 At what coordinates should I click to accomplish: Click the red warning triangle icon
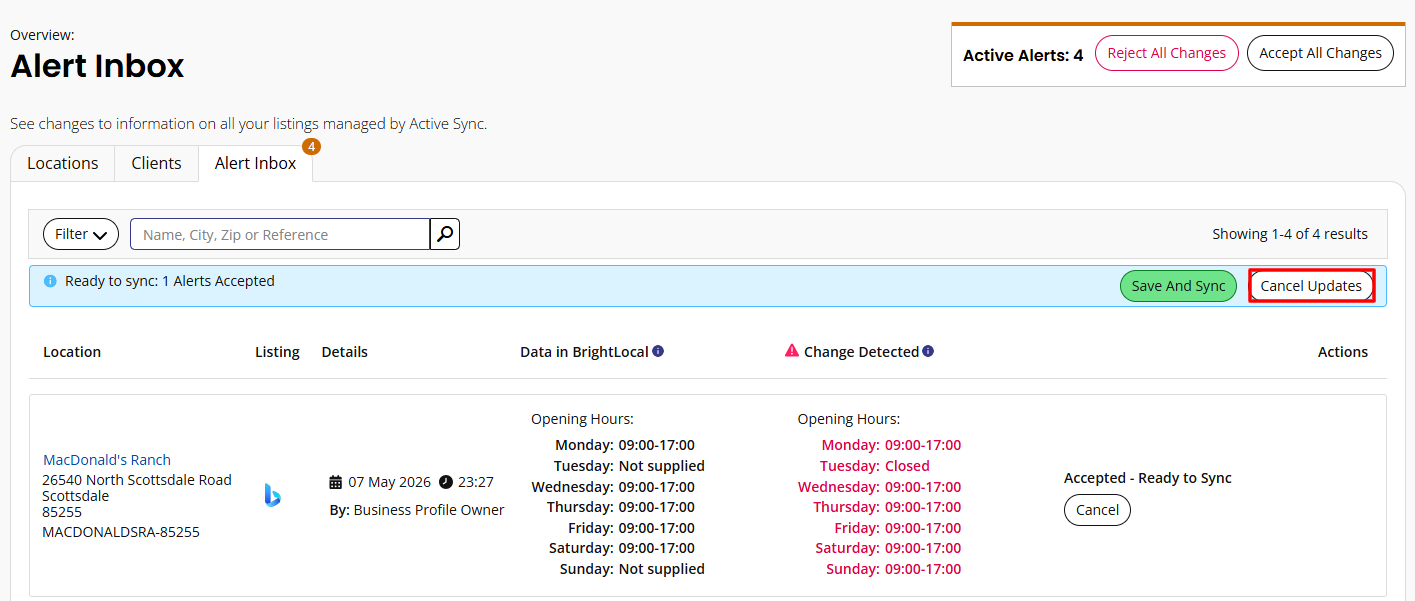click(792, 351)
